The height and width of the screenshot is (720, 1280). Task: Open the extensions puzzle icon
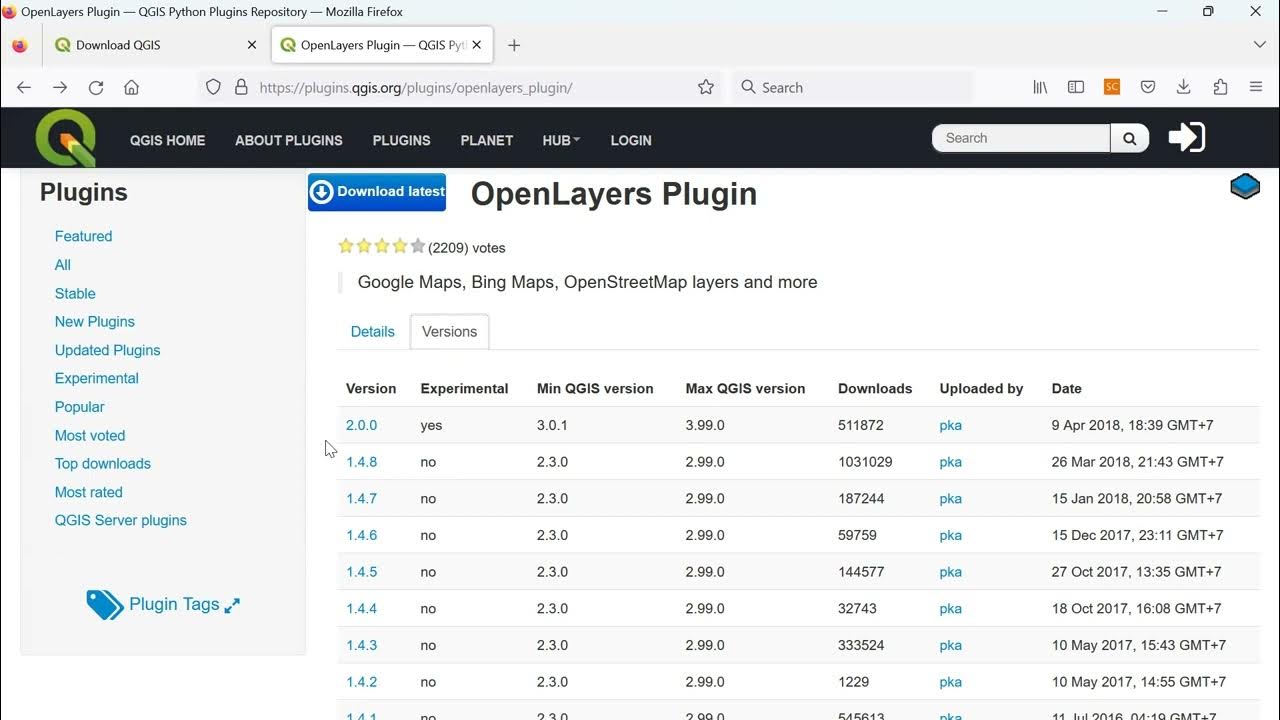pyautogui.click(x=1220, y=88)
